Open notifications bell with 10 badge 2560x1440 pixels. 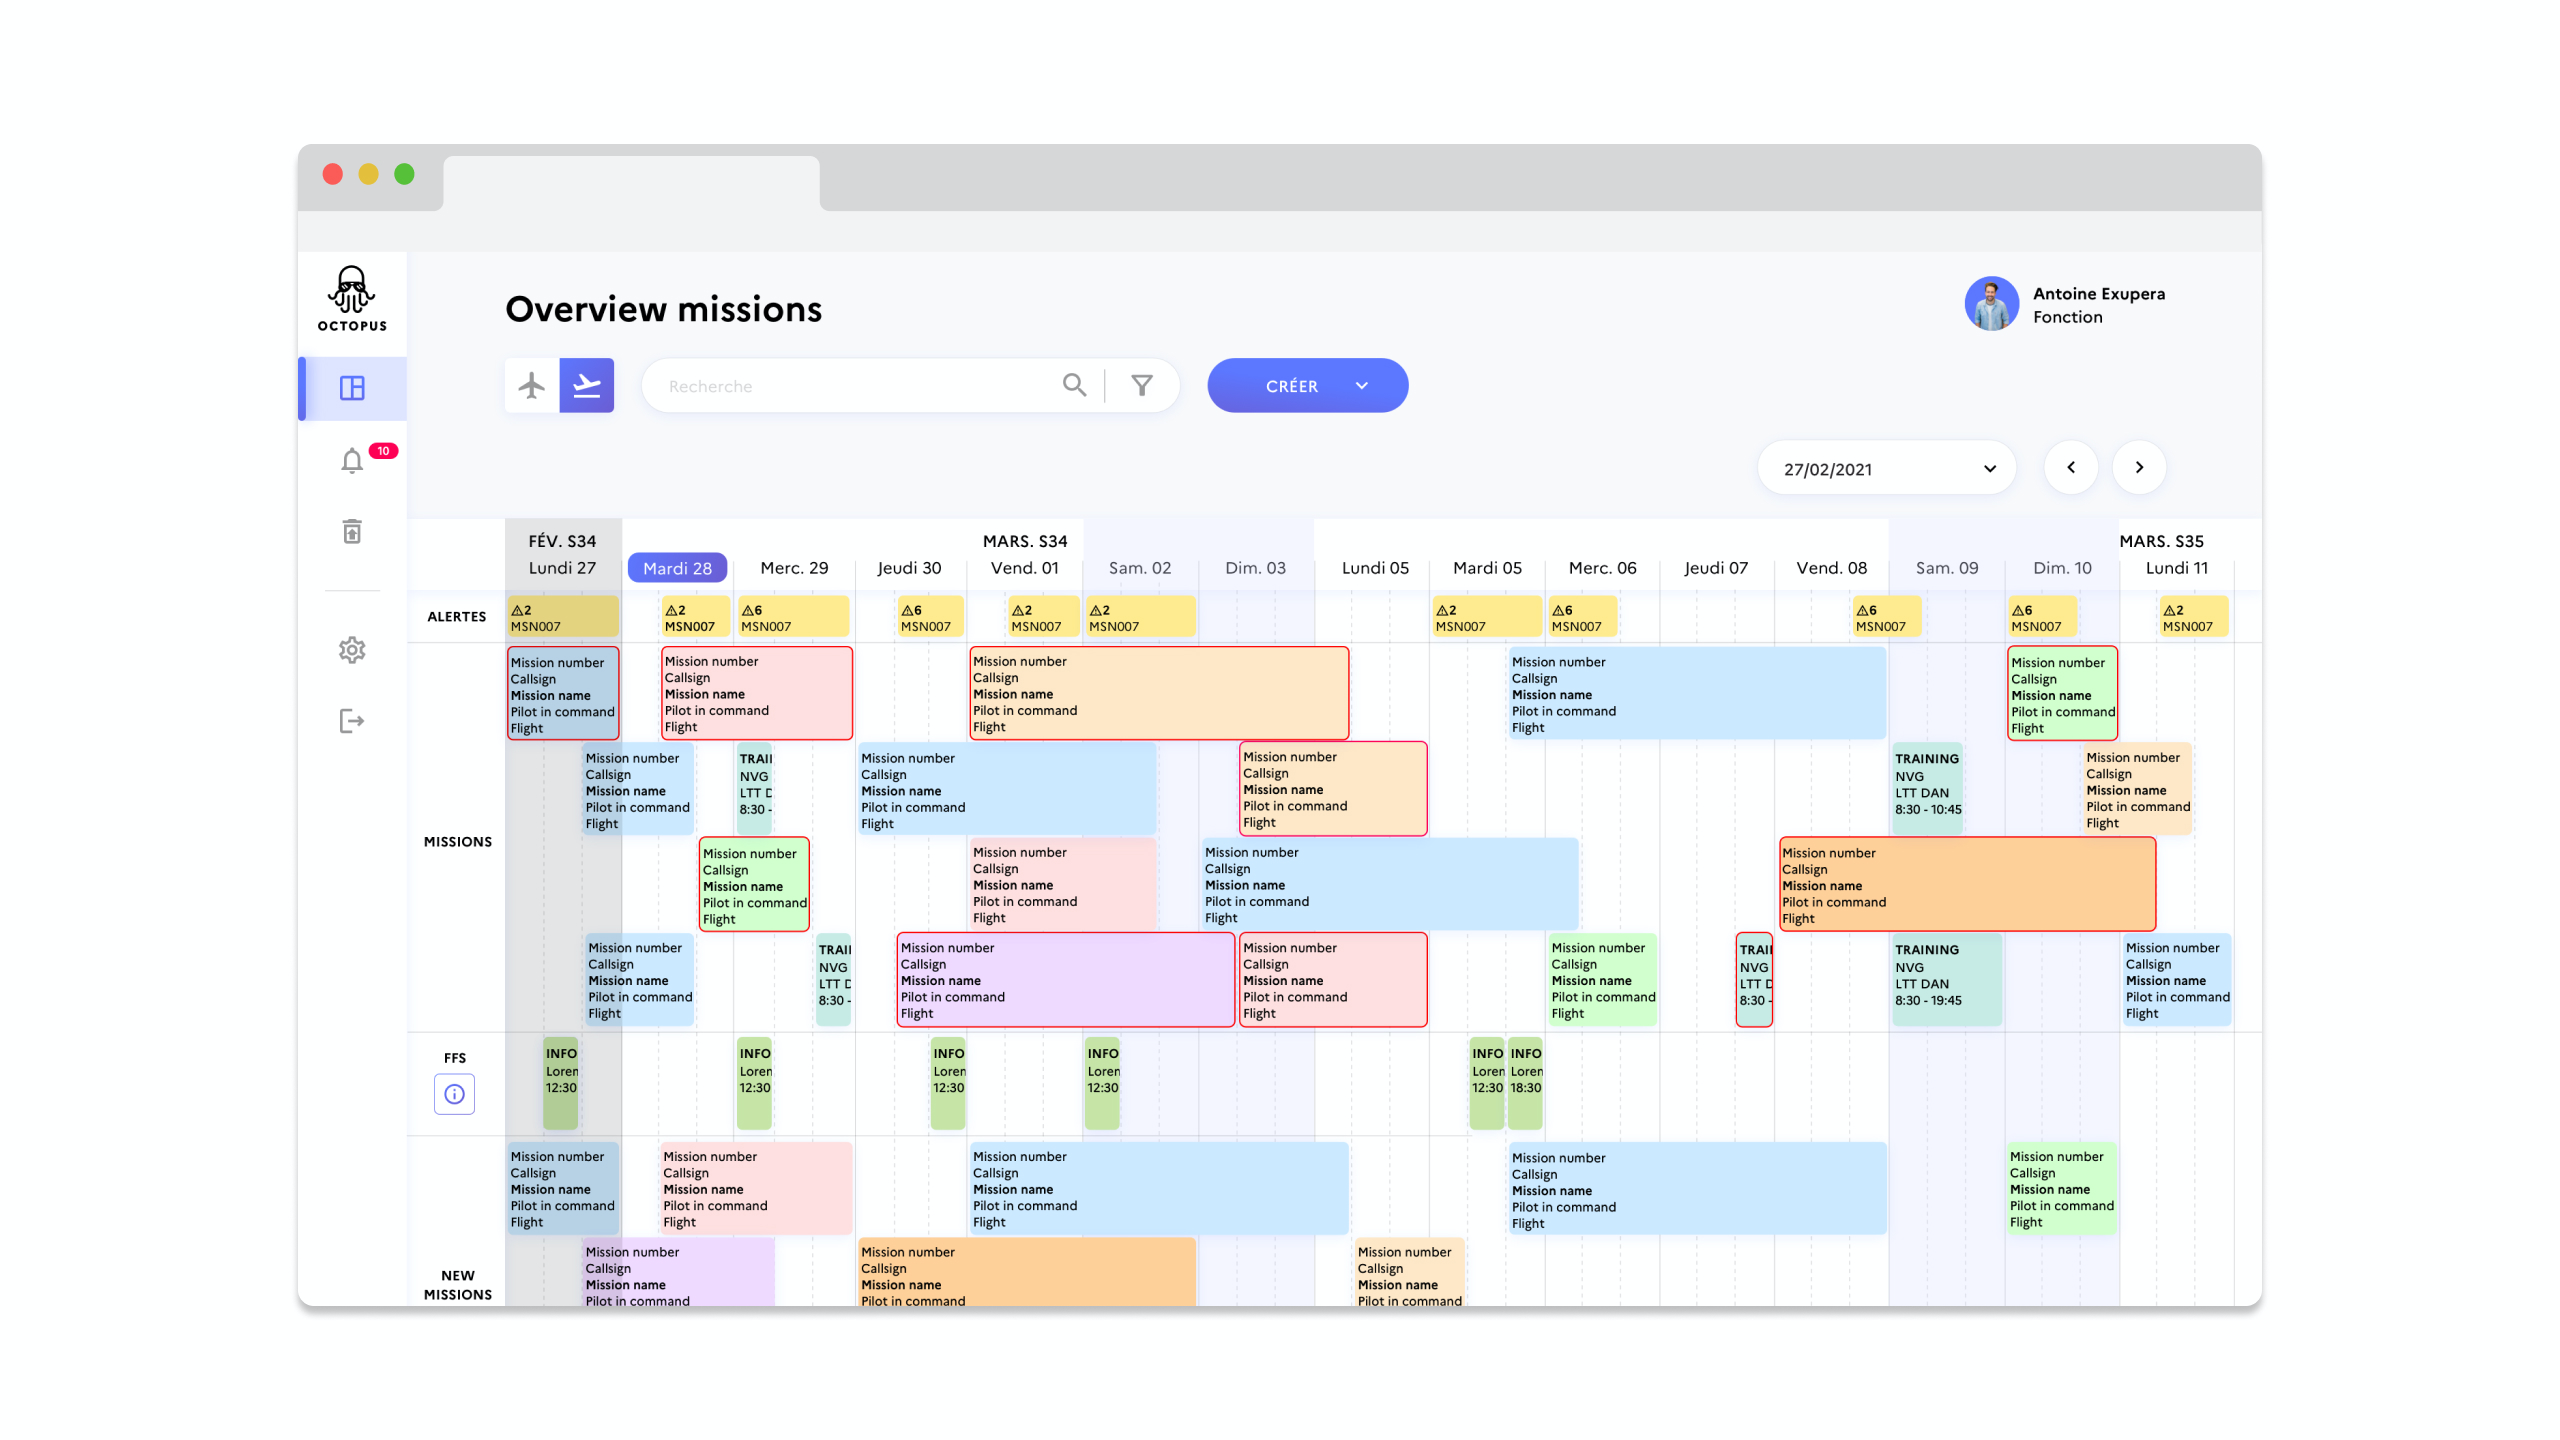coord(352,461)
